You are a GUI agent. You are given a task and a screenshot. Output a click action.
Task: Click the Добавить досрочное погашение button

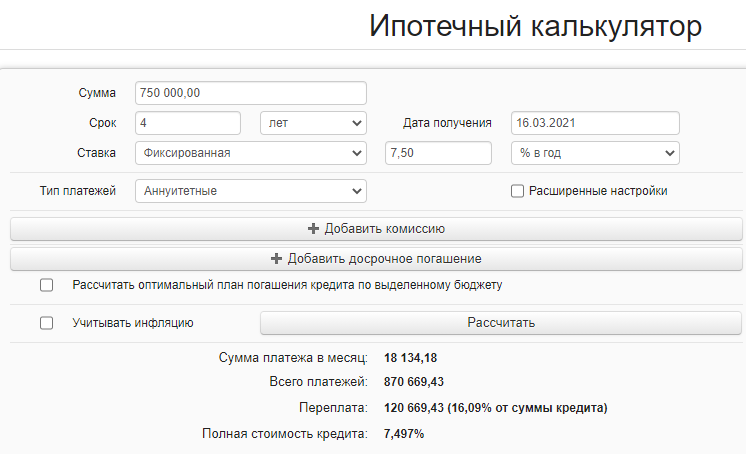click(x=376, y=259)
